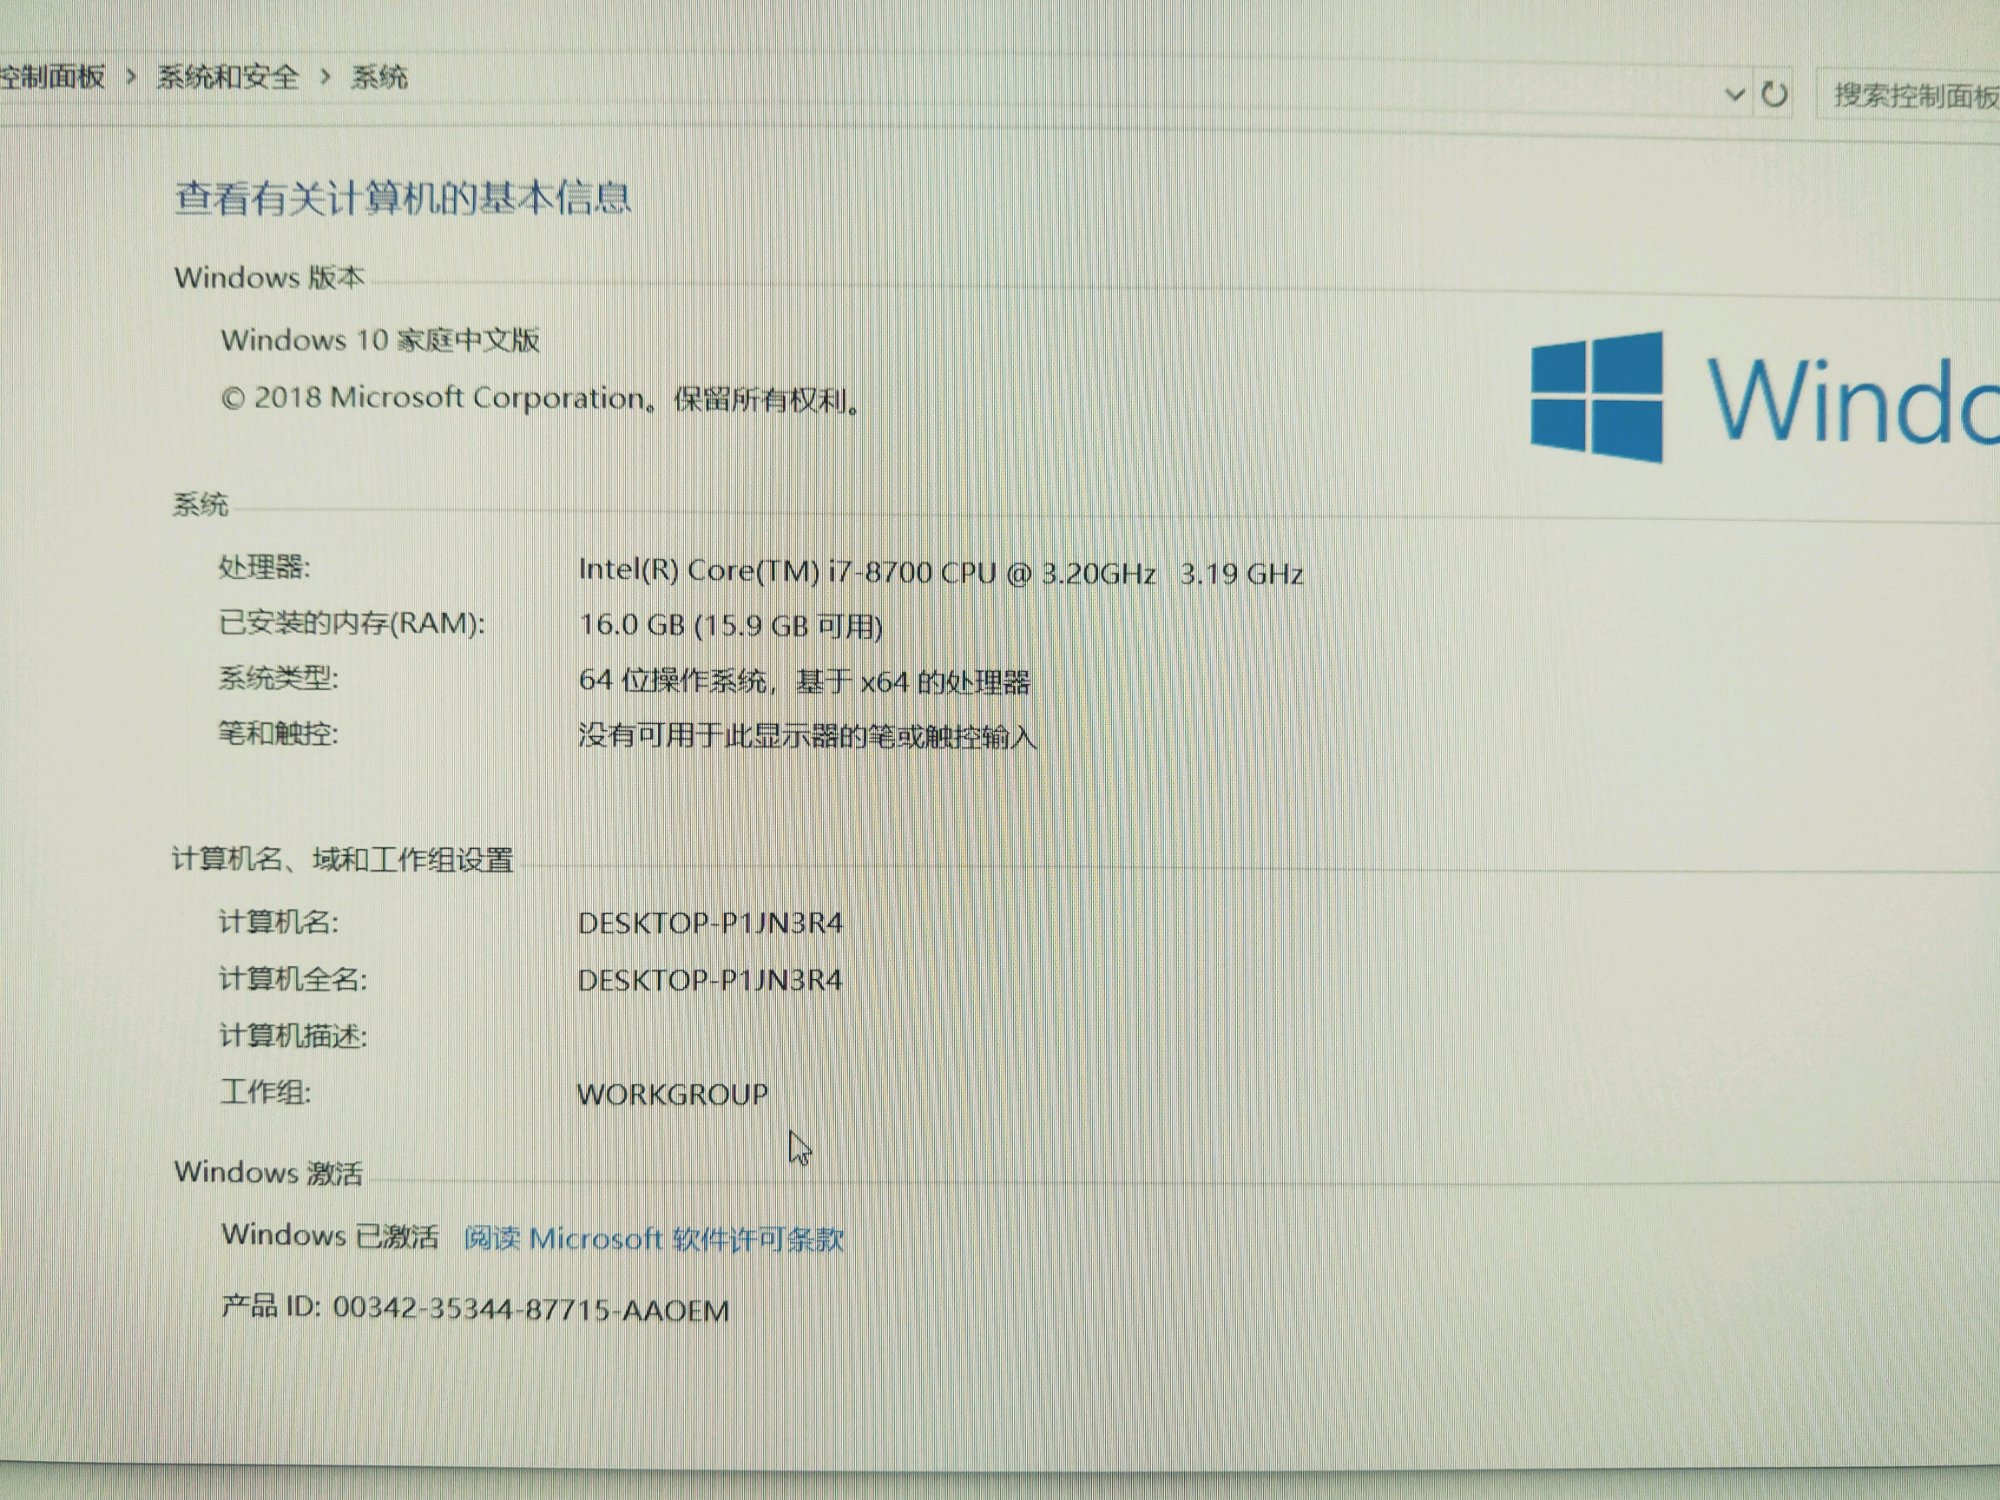The width and height of the screenshot is (2000, 1500).
Task: Click Windows 已激活 status text
Action: pos(330,1236)
